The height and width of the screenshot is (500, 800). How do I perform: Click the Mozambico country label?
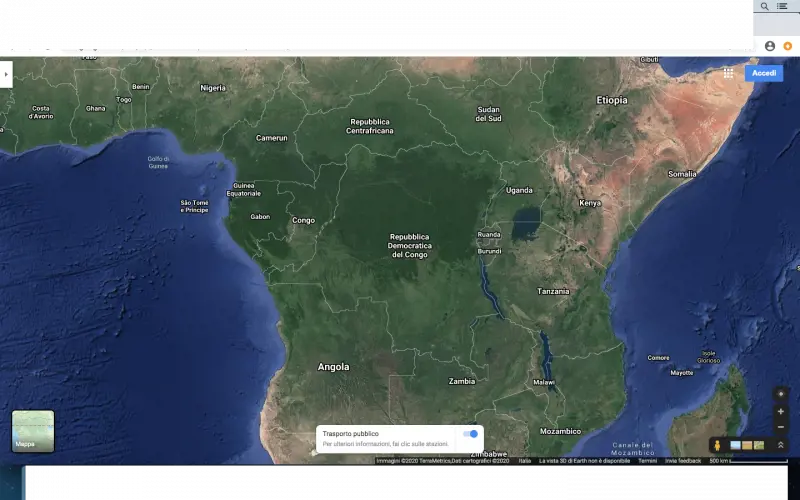560,431
